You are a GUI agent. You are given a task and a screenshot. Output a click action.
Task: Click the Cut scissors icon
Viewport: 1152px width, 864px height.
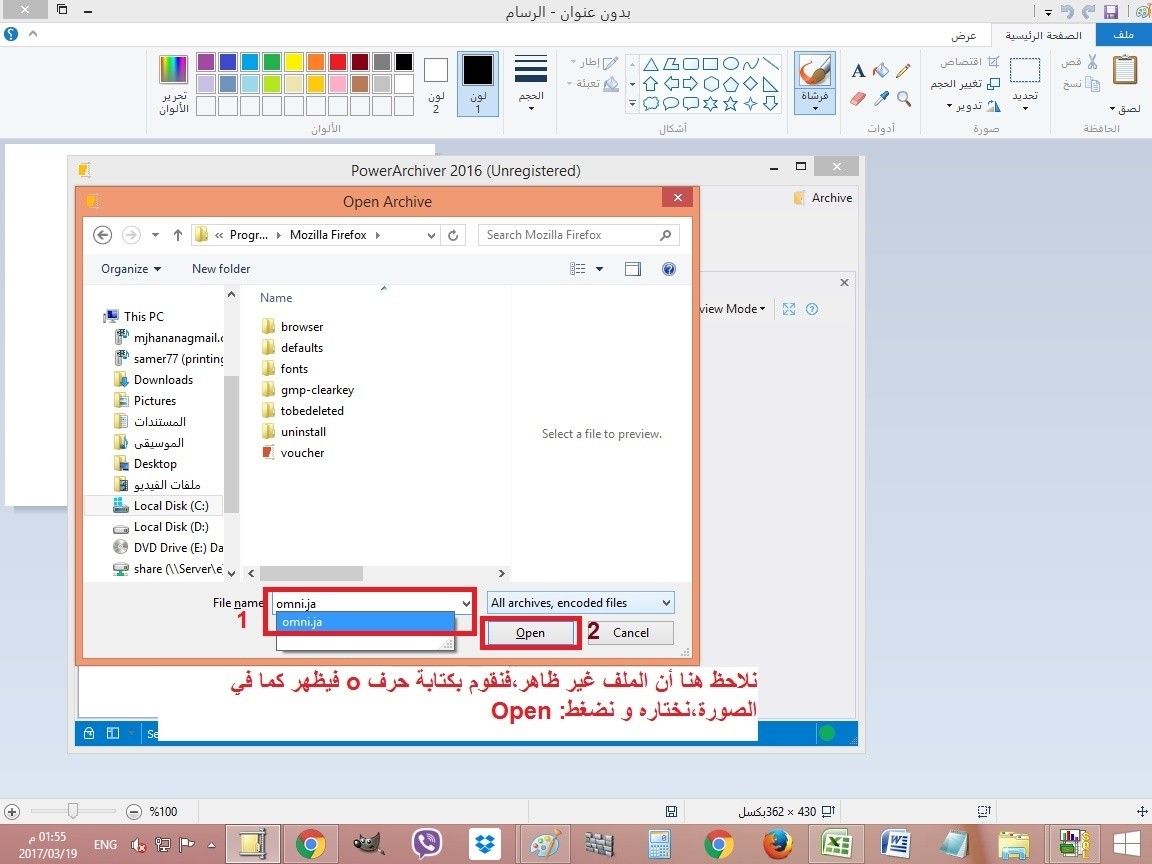(x=1092, y=62)
